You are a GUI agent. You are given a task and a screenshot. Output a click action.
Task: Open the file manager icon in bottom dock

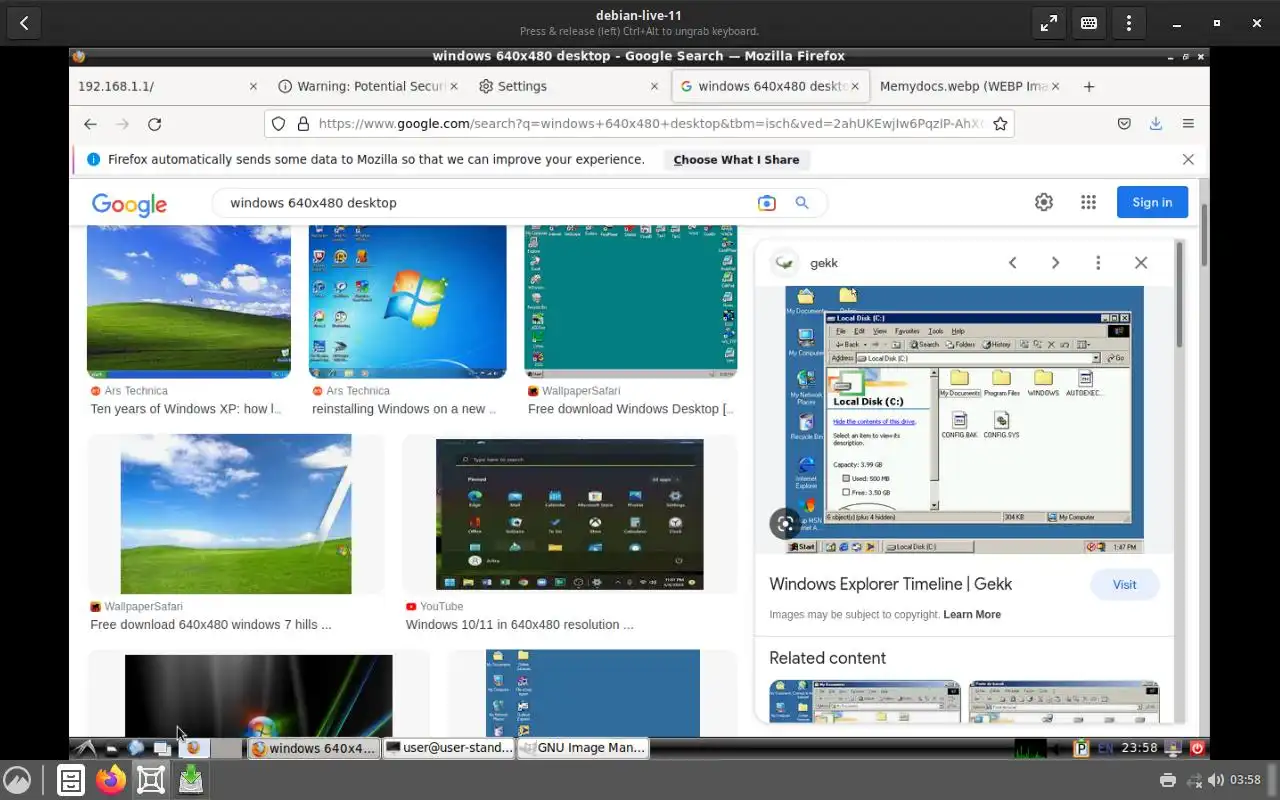pyautogui.click(x=71, y=780)
